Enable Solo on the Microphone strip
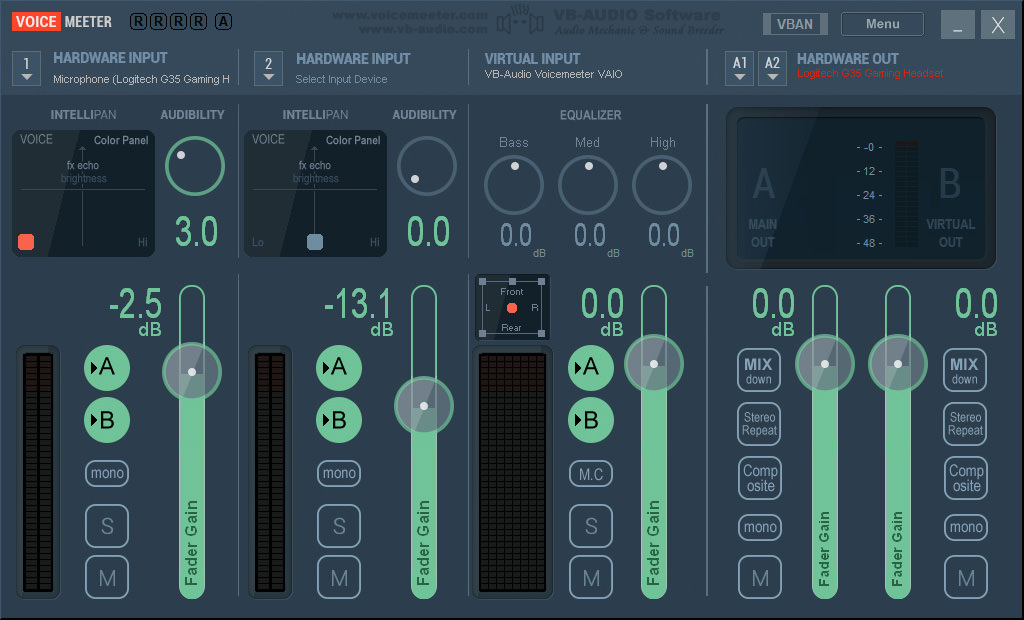Image resolution: width=1024 pixels, height=620 pixels. click(x=106, y=526)
